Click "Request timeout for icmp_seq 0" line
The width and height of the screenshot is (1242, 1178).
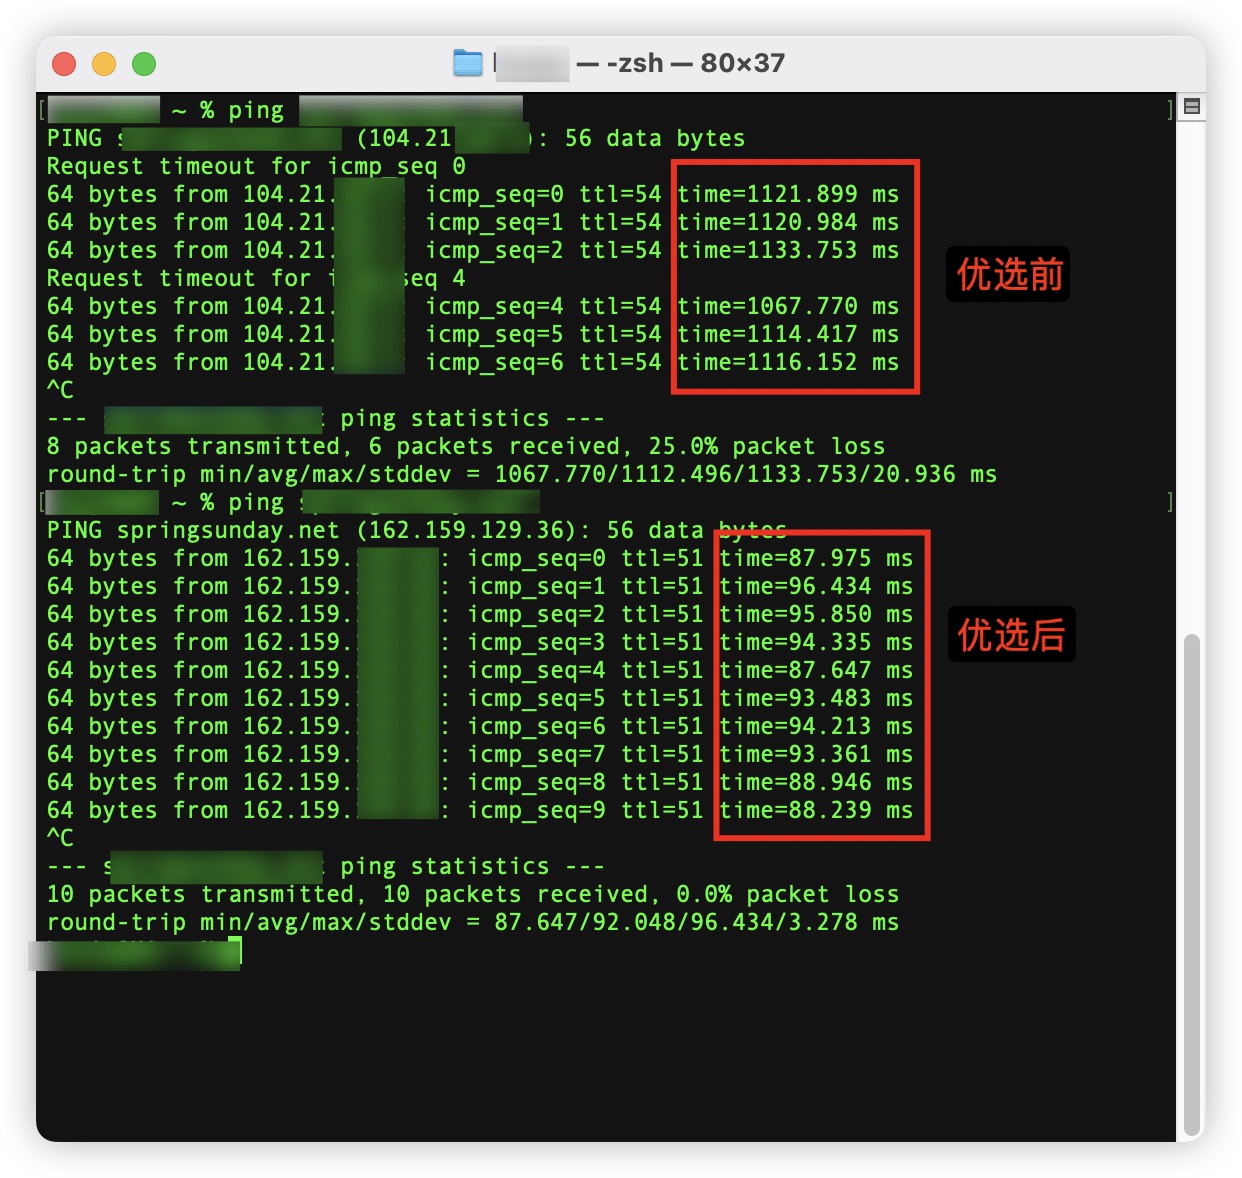pos(256,166)
